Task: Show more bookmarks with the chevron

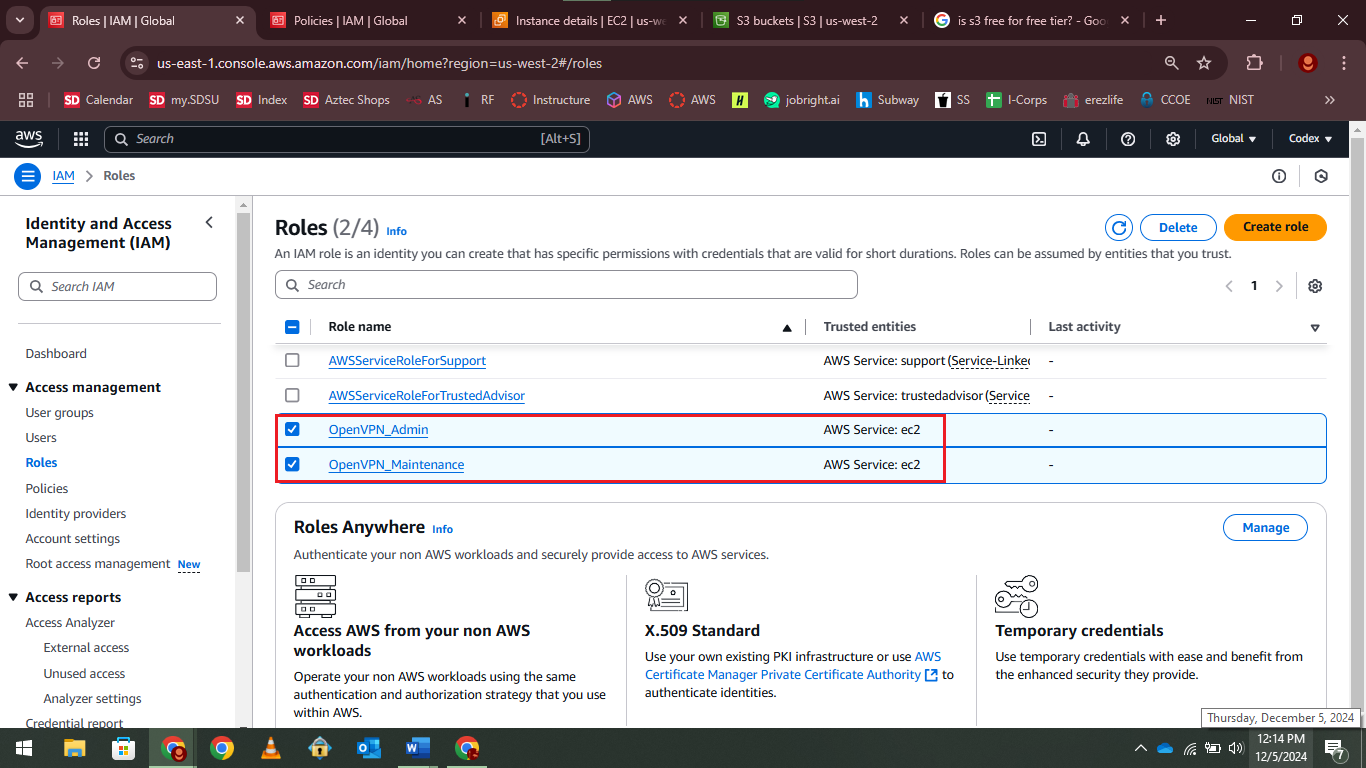Action: pos(1329,100)
